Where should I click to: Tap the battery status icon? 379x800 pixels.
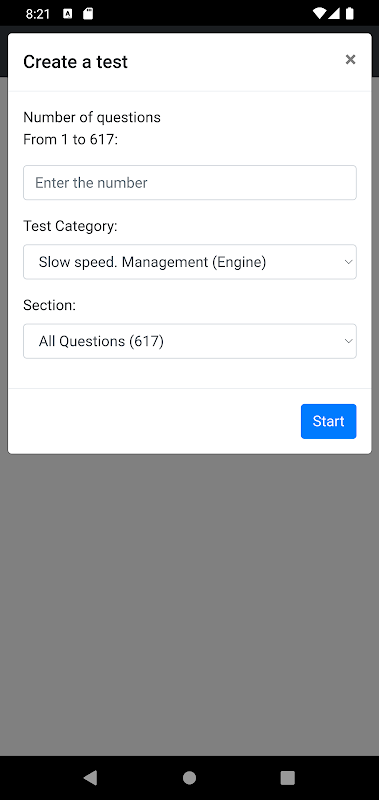pos(349,14)
